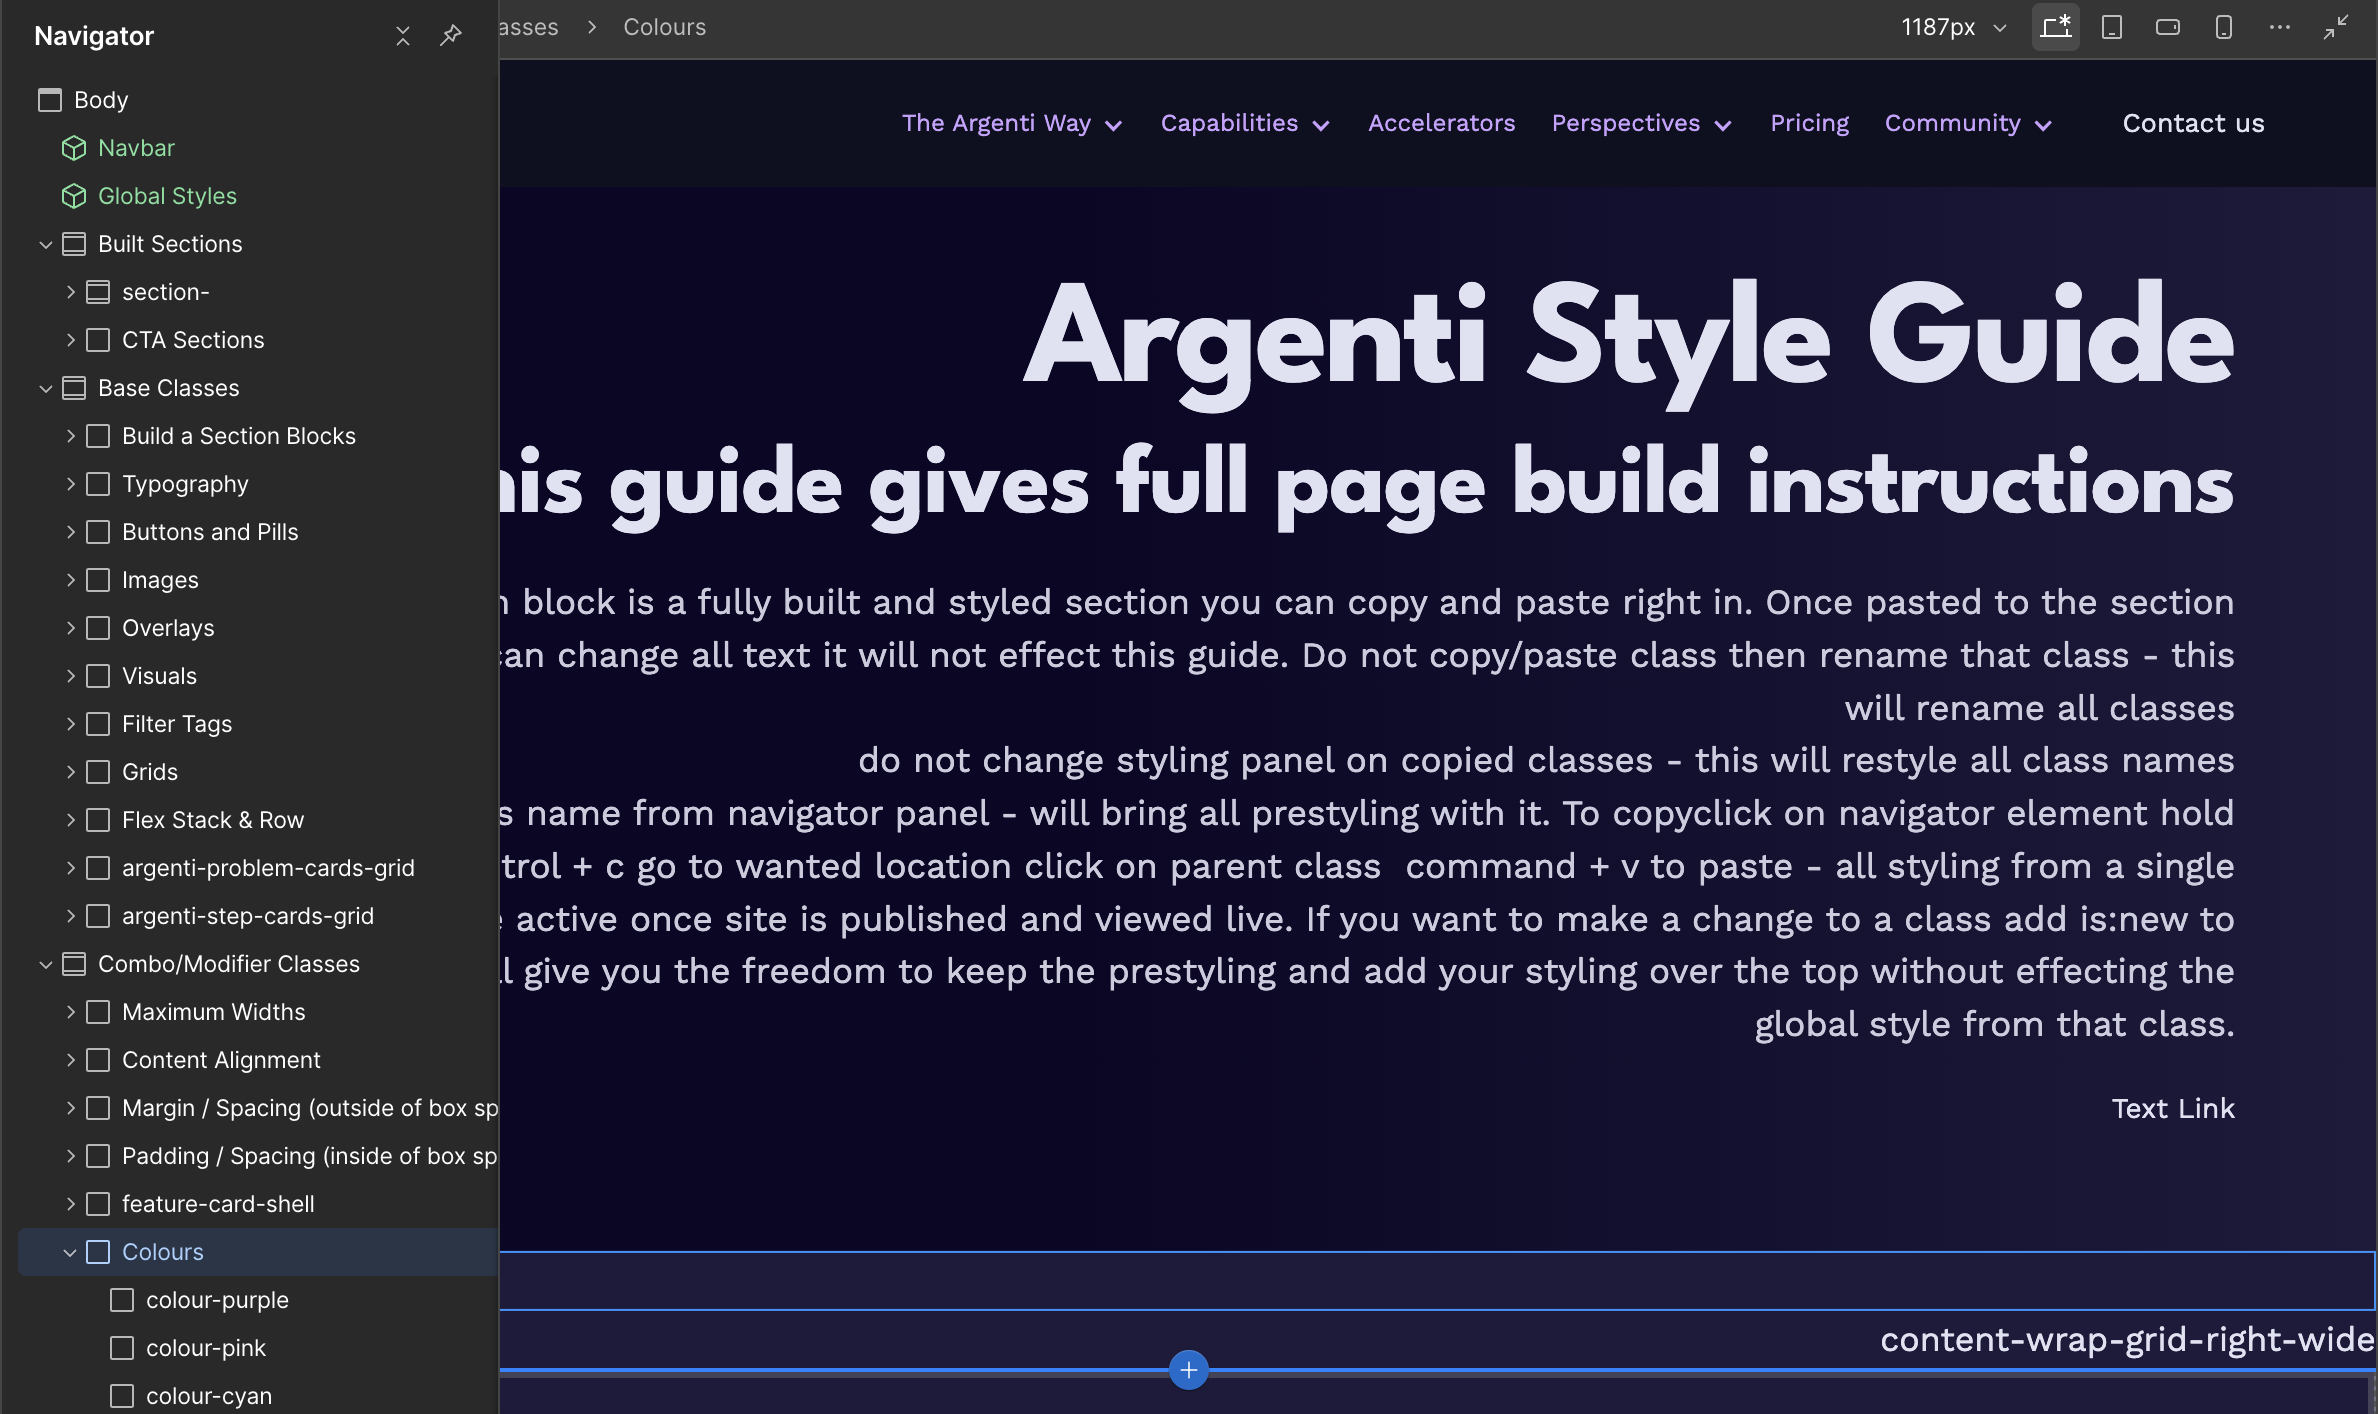Switch to mobile portrait breakpoint
The image size is (2378, 1414).
point(2224,27)
